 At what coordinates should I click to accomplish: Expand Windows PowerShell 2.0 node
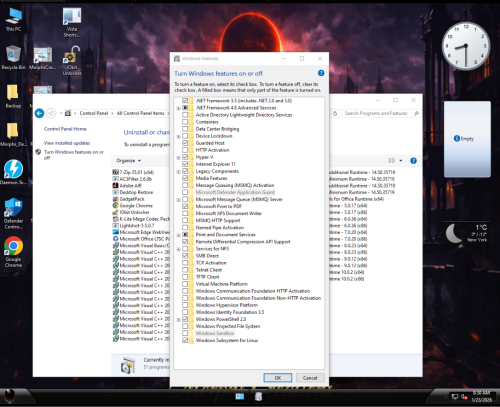[178, 320]
